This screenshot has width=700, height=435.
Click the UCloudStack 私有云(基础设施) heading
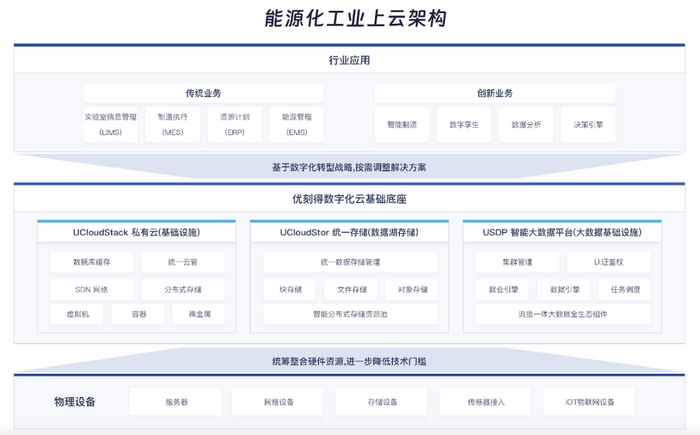(x=136, y=232)
